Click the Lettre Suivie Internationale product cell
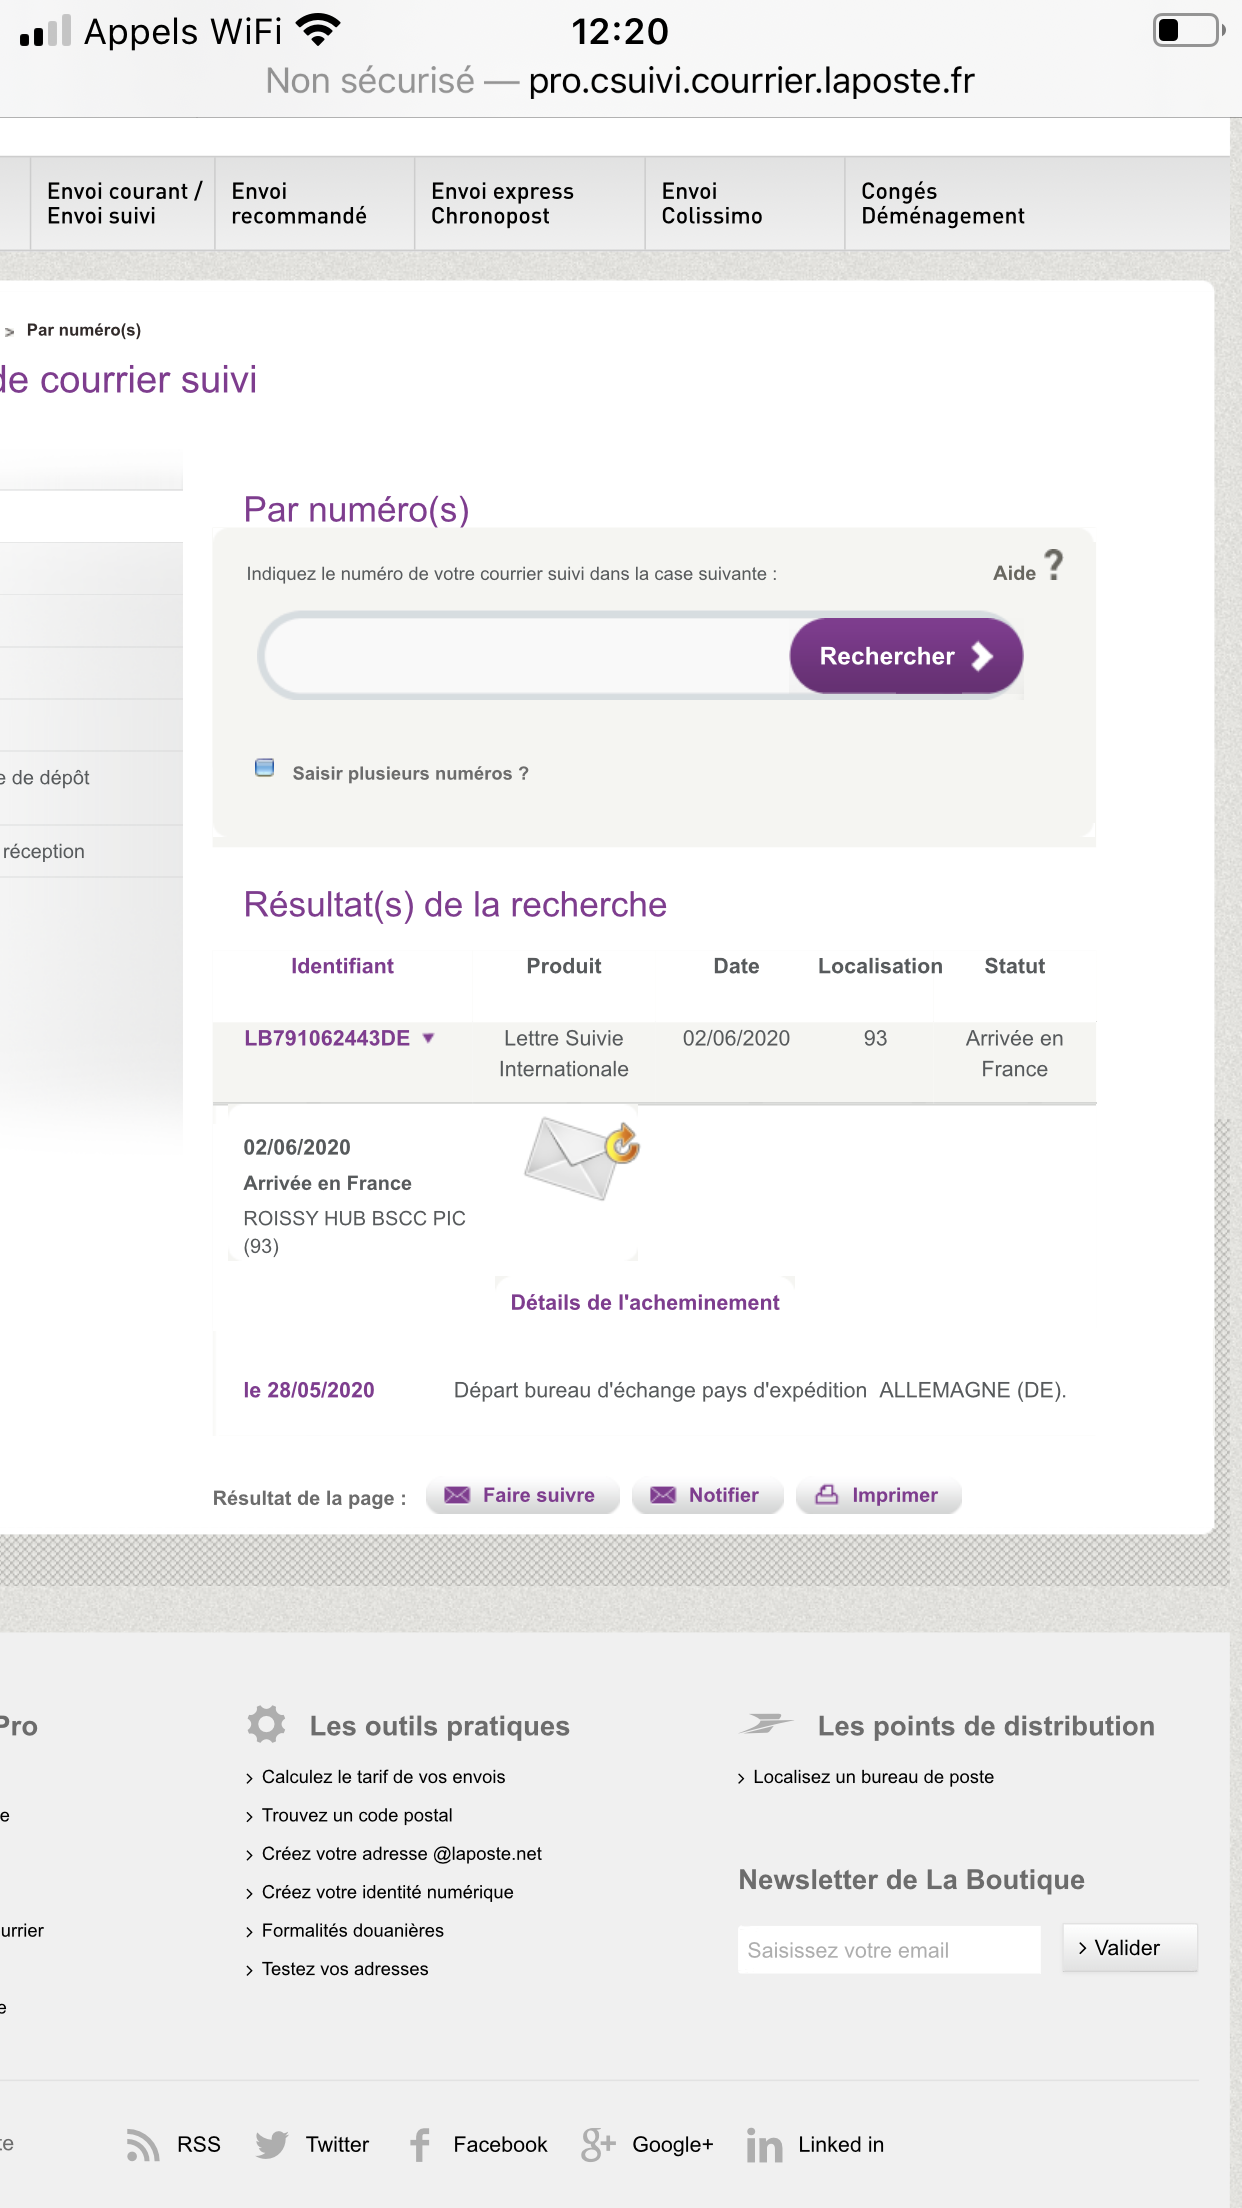Image resolution: width=1242 pixels, height=2208 pixels. (x=564, y=1053)
